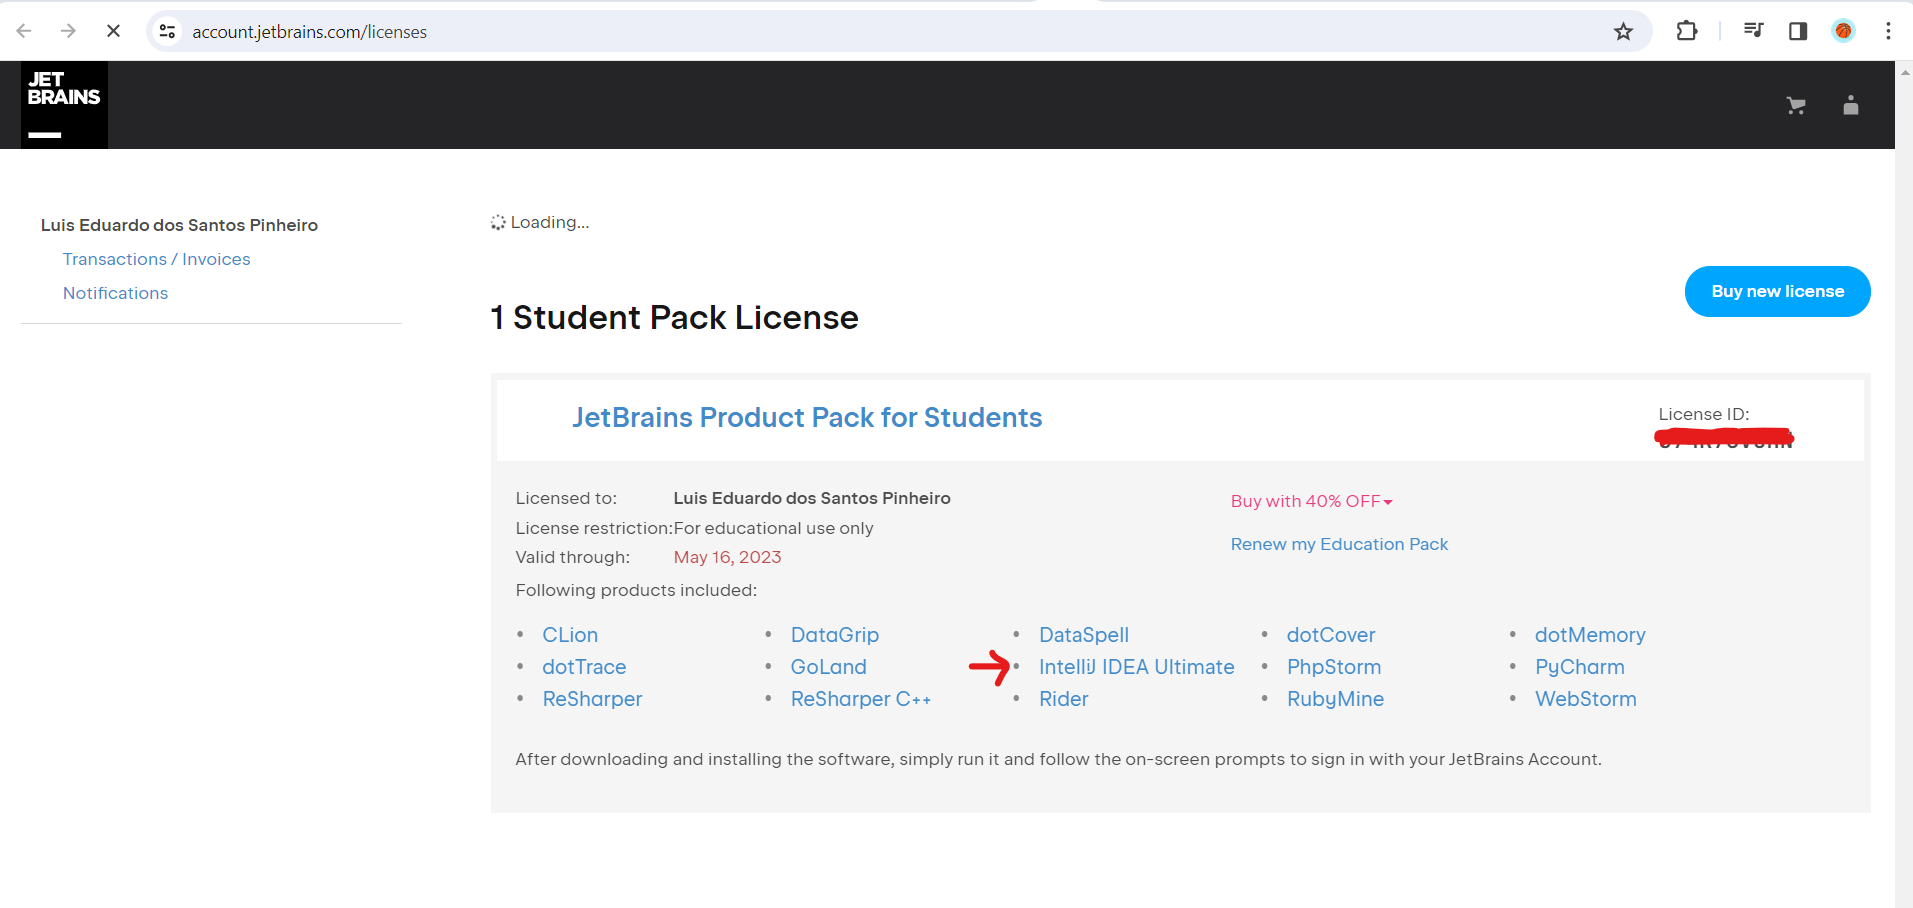Open PhpStorm product link
The image size is (1913, 908).
click(x=1333, y=667)
